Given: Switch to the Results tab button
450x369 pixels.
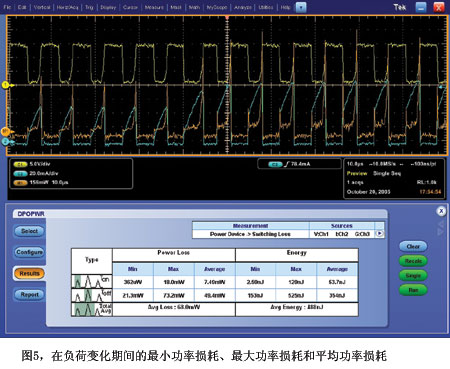Looking at the screenshot, I should 29,274.
